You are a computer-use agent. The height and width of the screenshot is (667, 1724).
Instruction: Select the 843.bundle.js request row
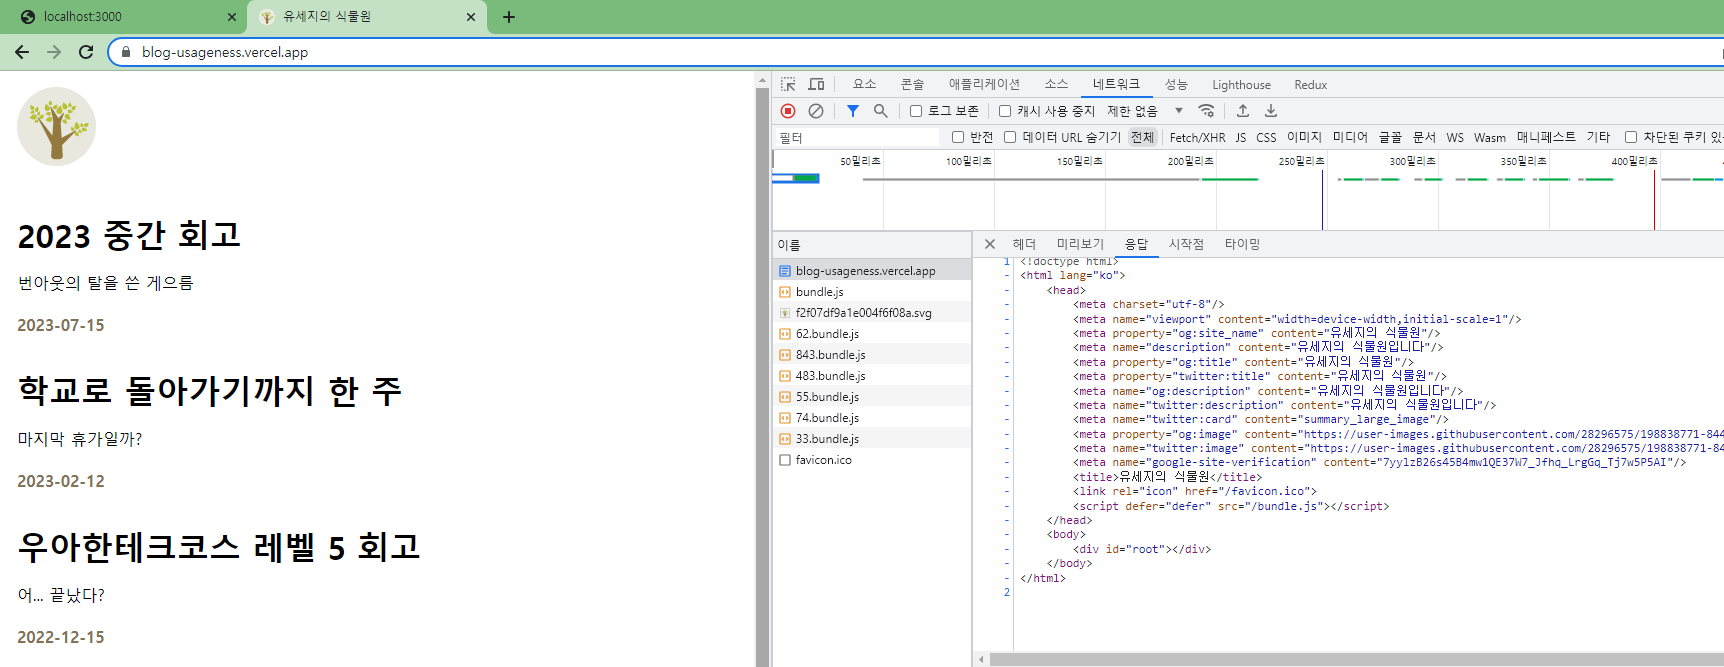tap(871, 355)
